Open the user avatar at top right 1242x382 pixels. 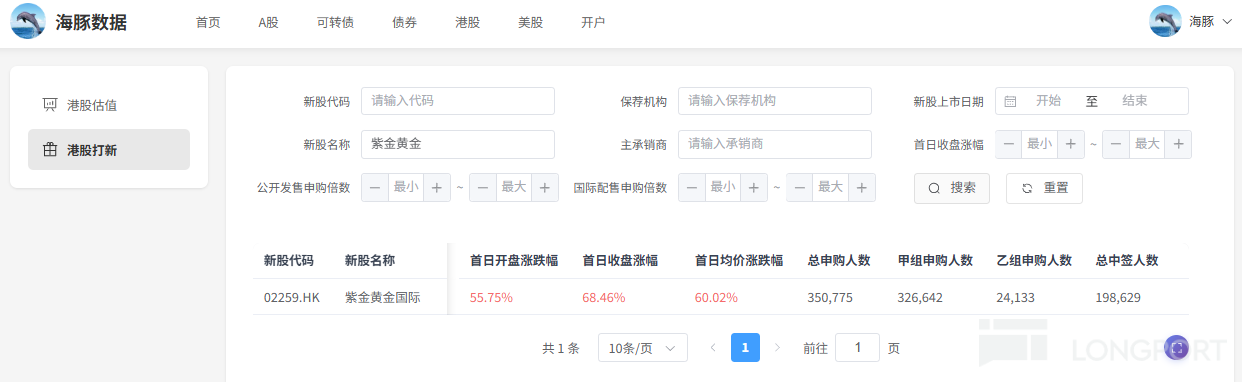coord(1166,21)
